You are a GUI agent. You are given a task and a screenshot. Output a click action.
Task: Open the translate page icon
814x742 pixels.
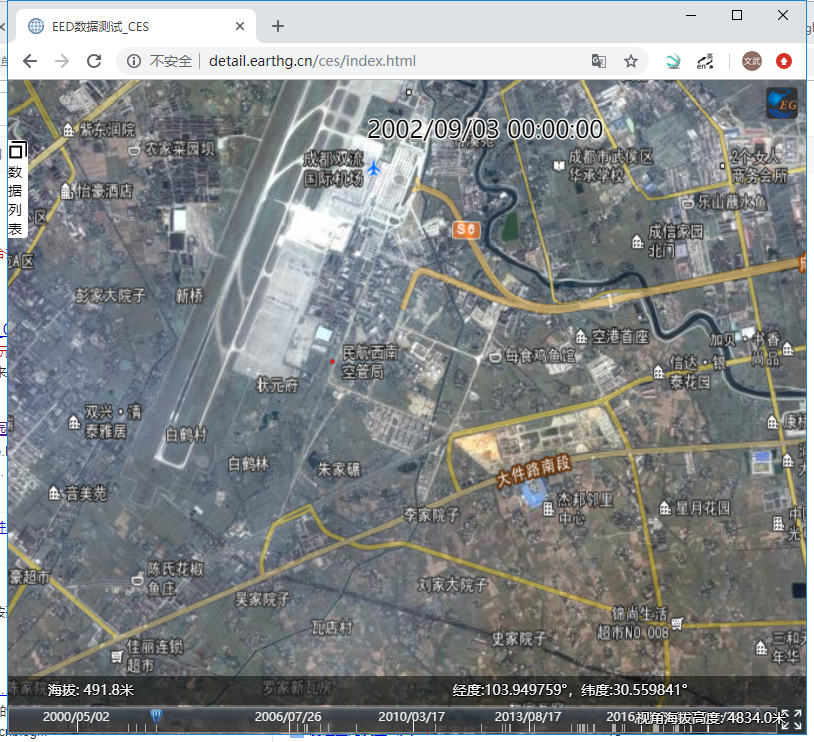point(598,61)
